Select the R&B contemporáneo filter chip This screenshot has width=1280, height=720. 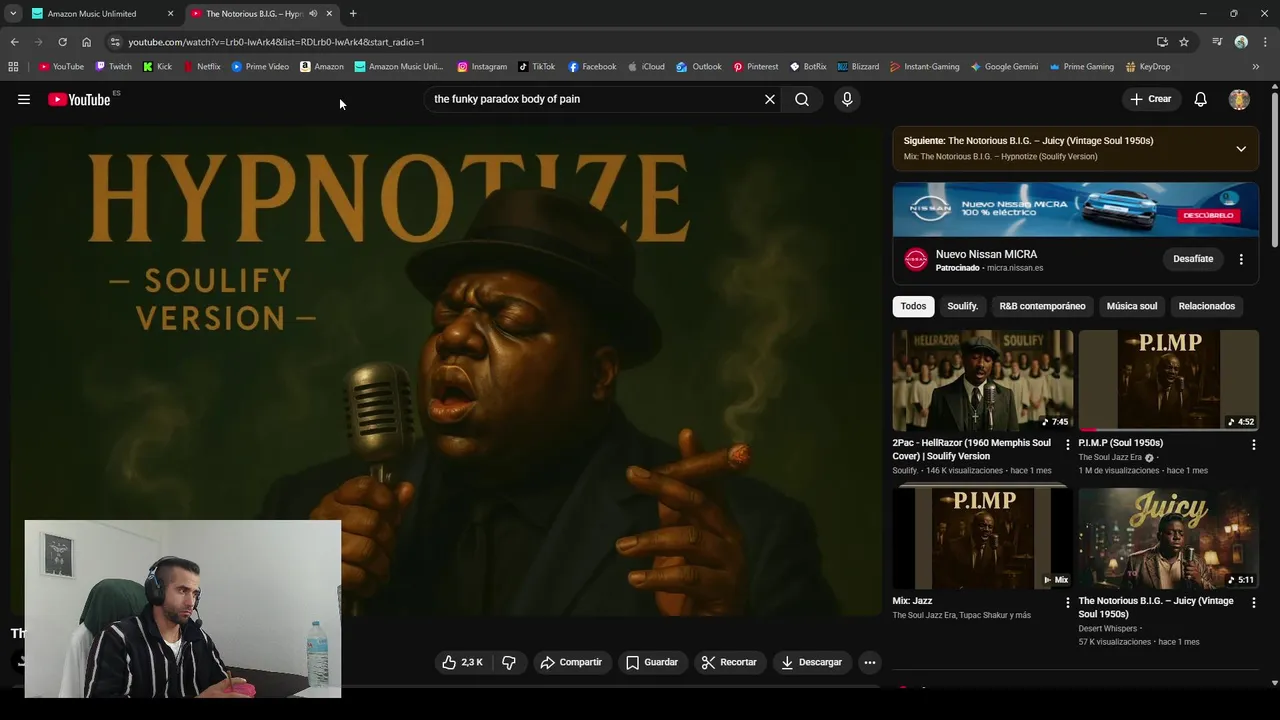(x=1042, y=306)
